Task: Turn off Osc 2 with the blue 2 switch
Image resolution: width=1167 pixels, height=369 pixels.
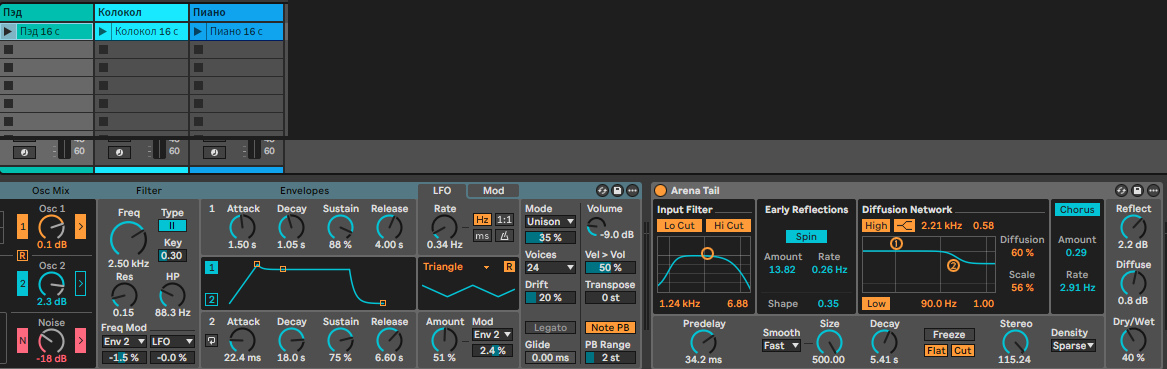Action: point(23,283)
